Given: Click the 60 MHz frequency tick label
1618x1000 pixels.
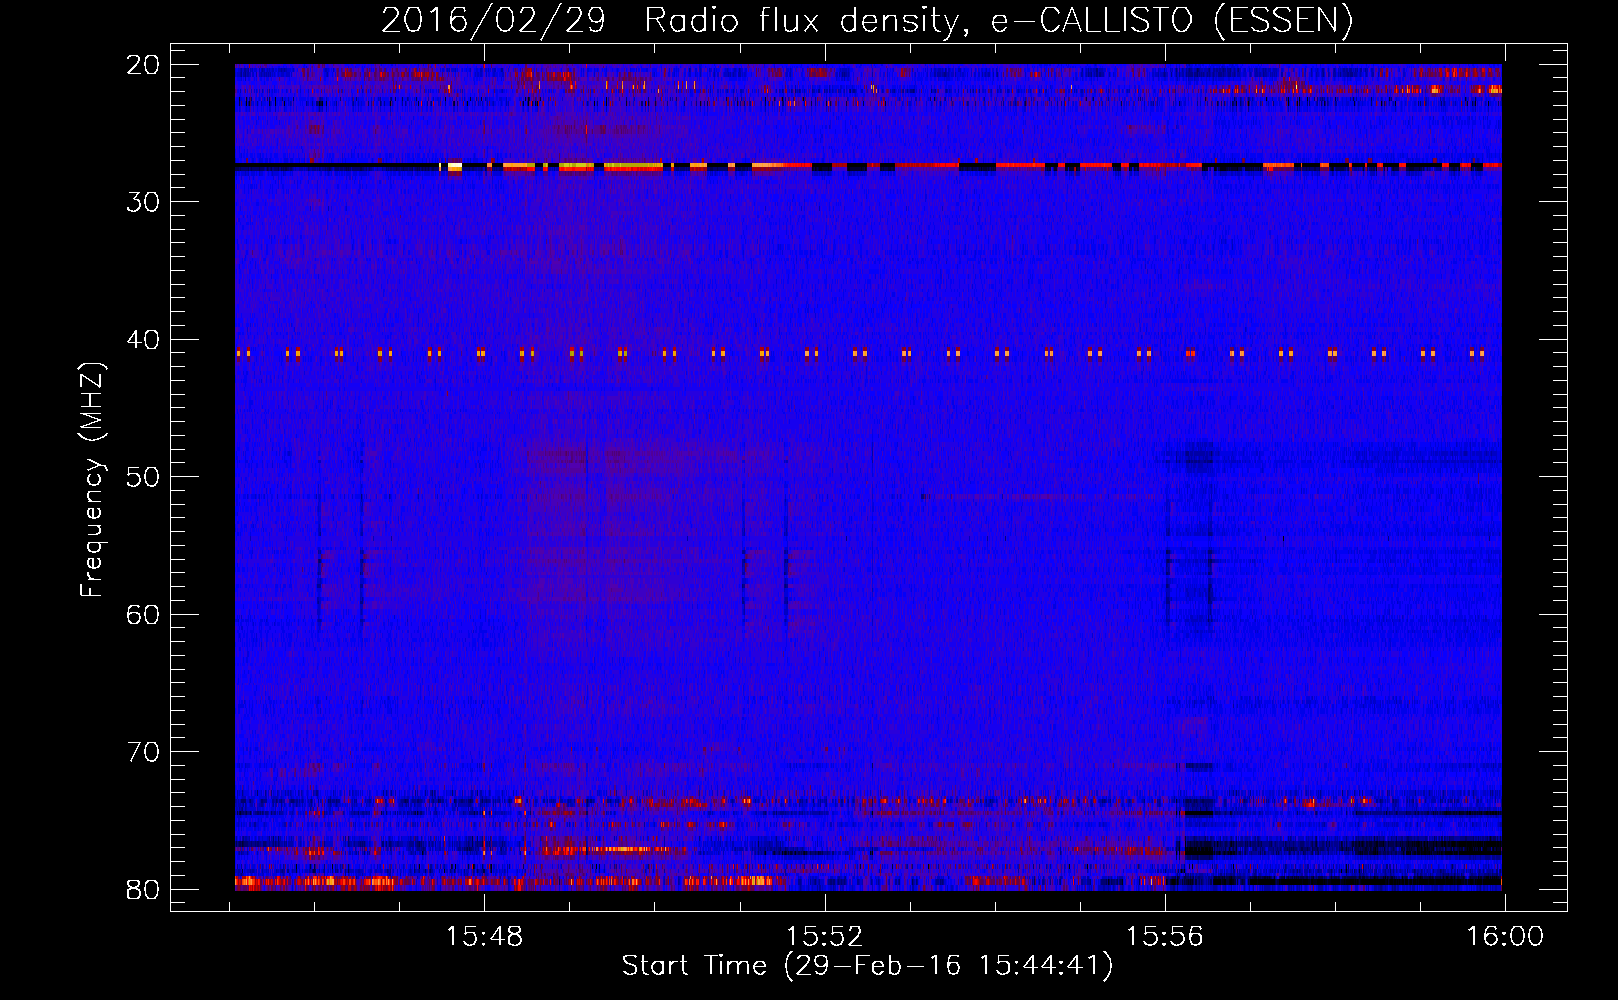Looking at the screenshot, I should (144, 615).
